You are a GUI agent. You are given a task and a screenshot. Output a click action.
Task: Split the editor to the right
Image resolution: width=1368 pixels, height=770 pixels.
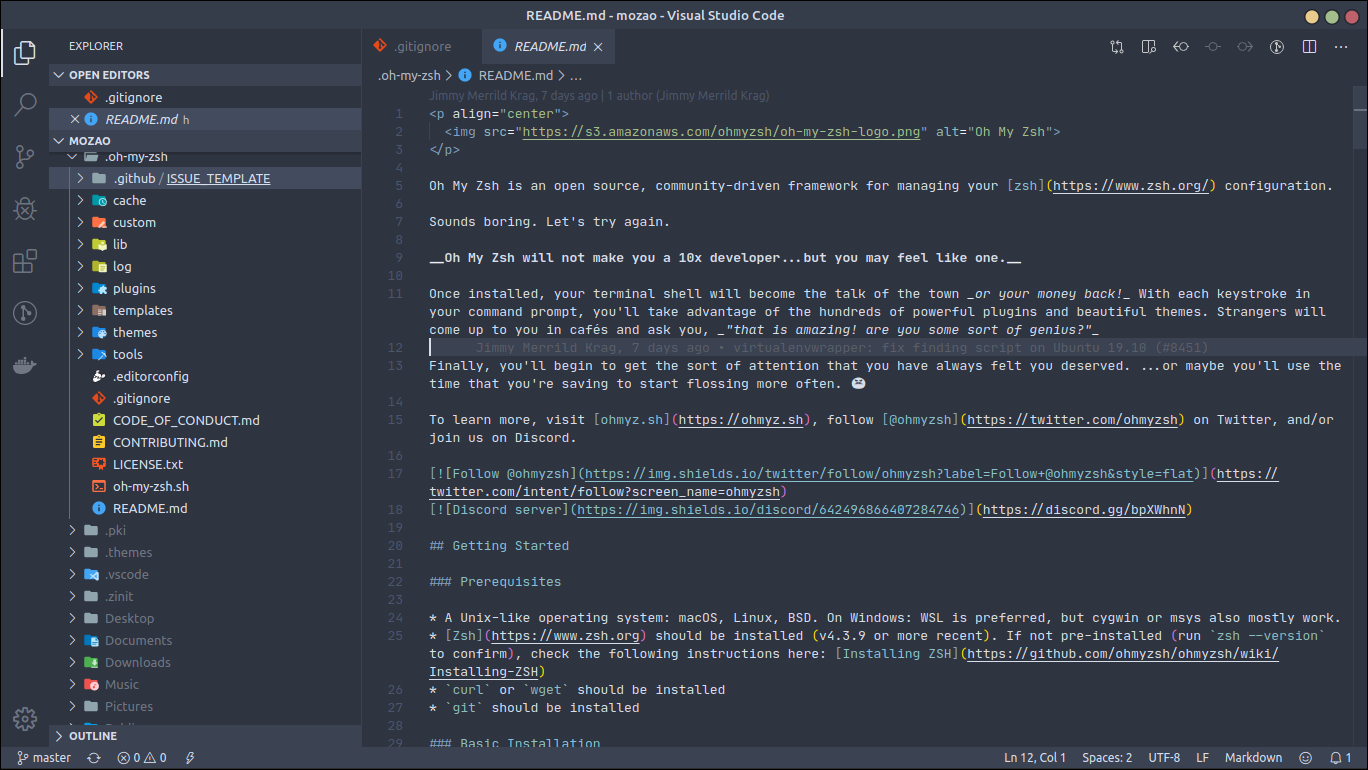[1309, 46]
